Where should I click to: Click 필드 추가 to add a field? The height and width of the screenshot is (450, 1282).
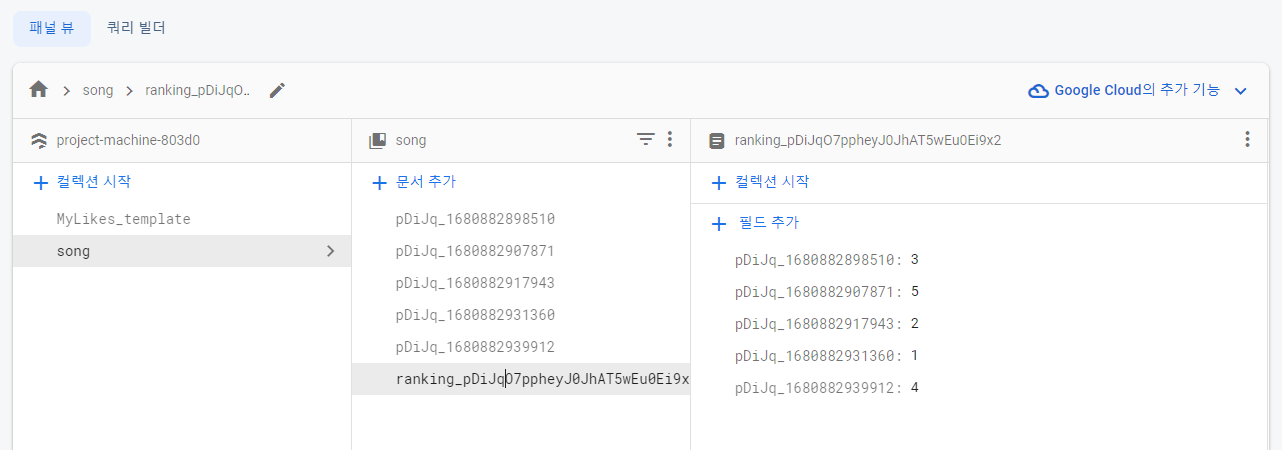point(755,223)
